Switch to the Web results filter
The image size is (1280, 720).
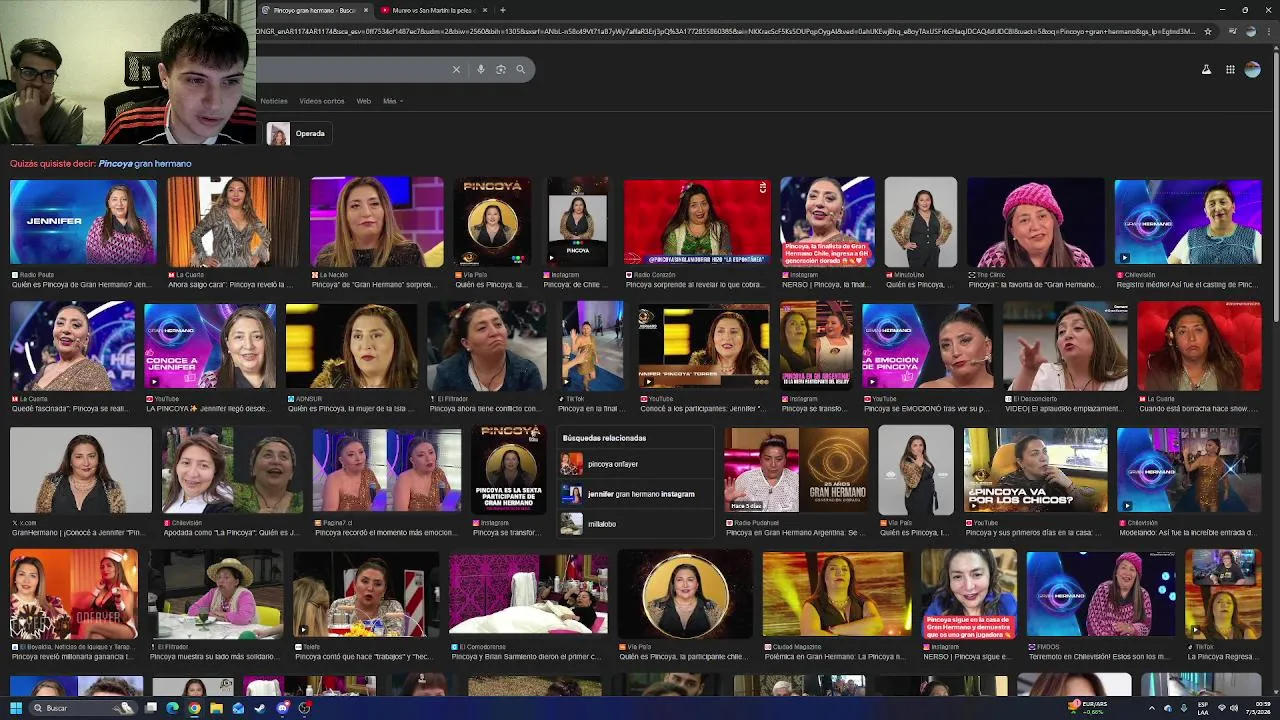tap(364, 101)
